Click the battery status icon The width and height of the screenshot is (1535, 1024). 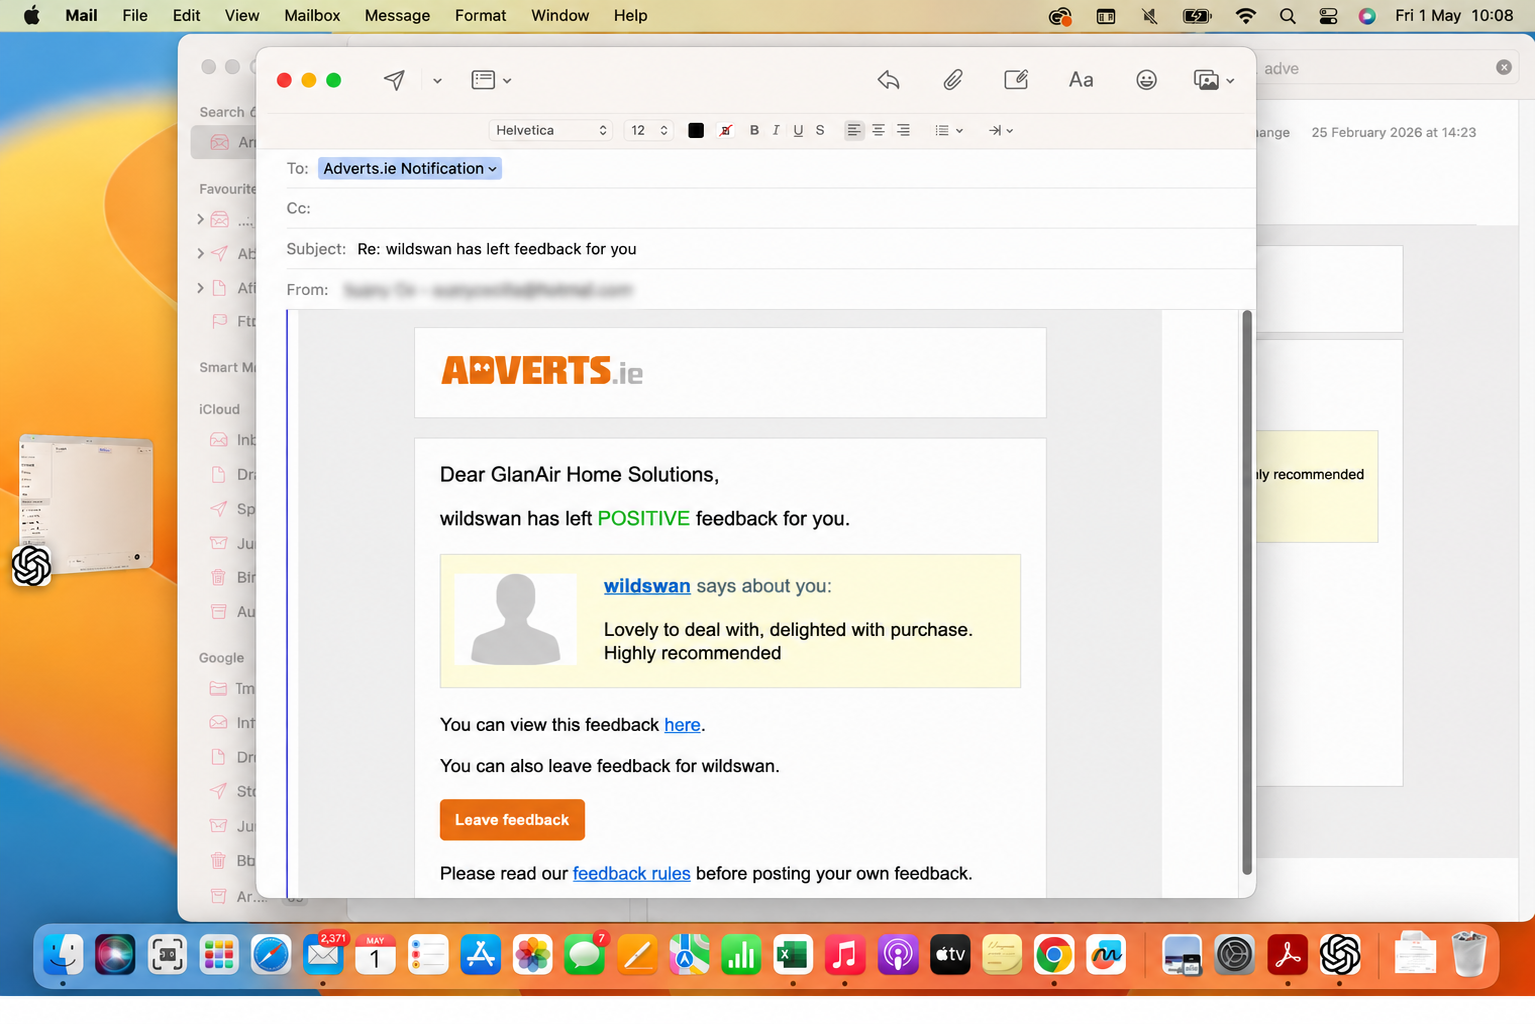point(1197,16)
